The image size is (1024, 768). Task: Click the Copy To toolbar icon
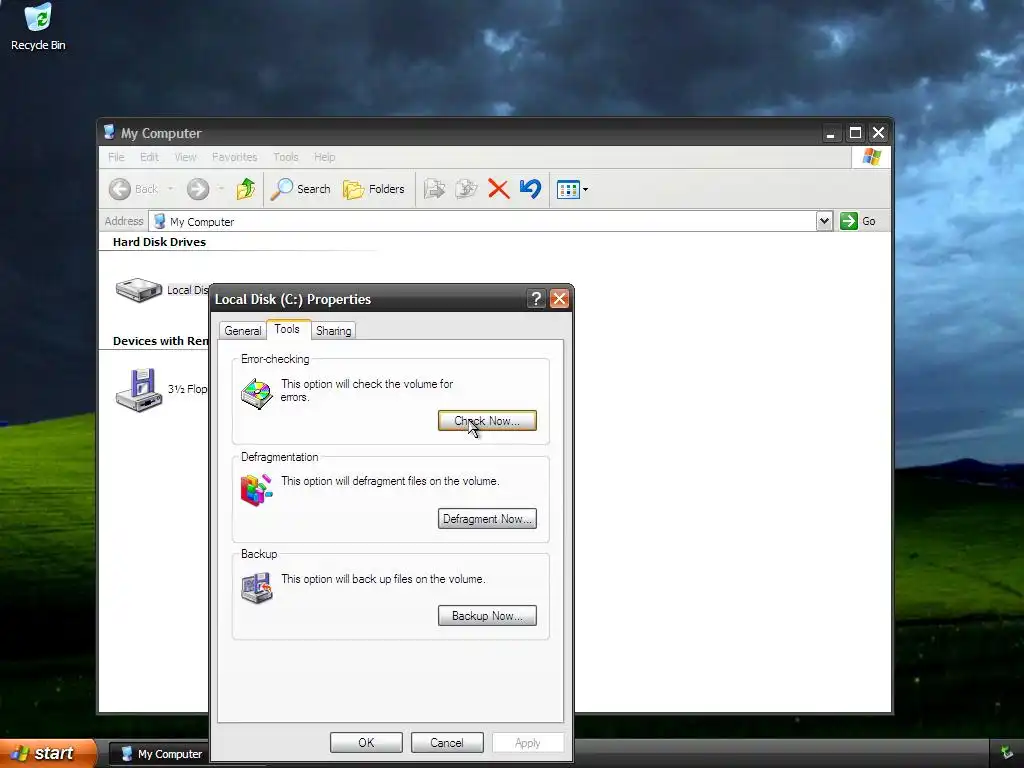pyautogui.click(x=466, y=189)
